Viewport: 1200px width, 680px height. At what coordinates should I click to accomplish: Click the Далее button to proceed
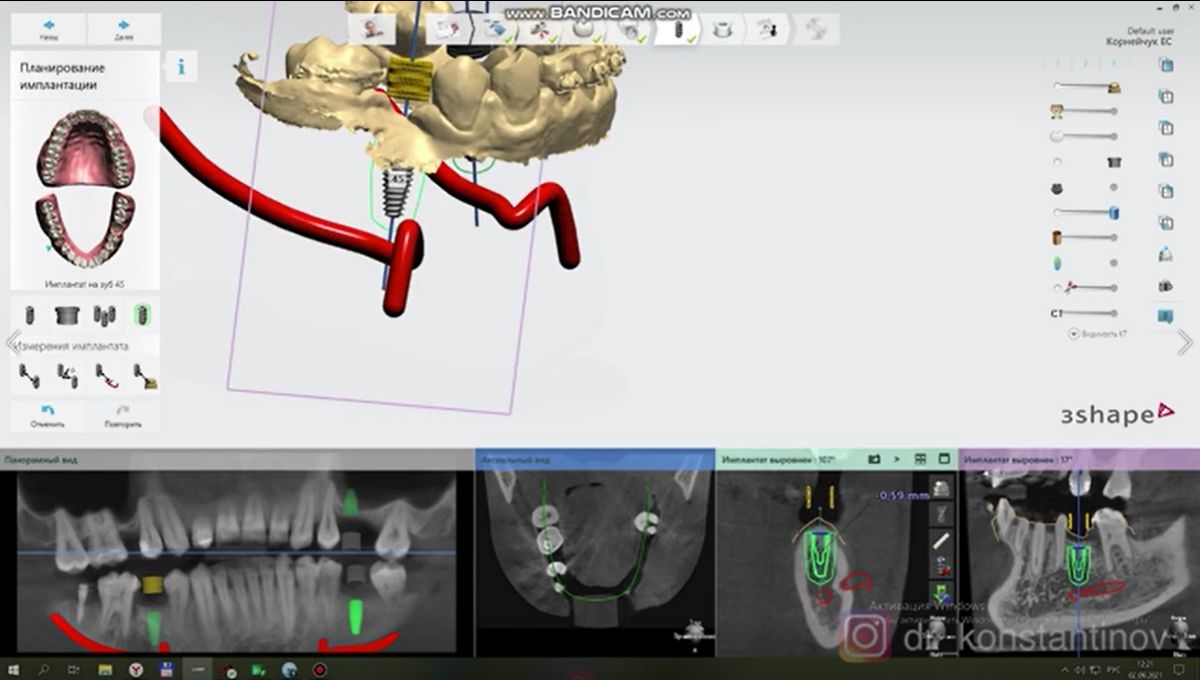pos(122,27)
